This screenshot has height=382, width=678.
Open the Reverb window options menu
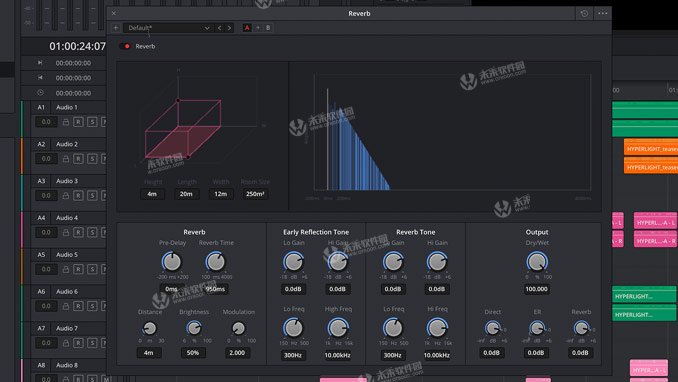tap(602, 13)
